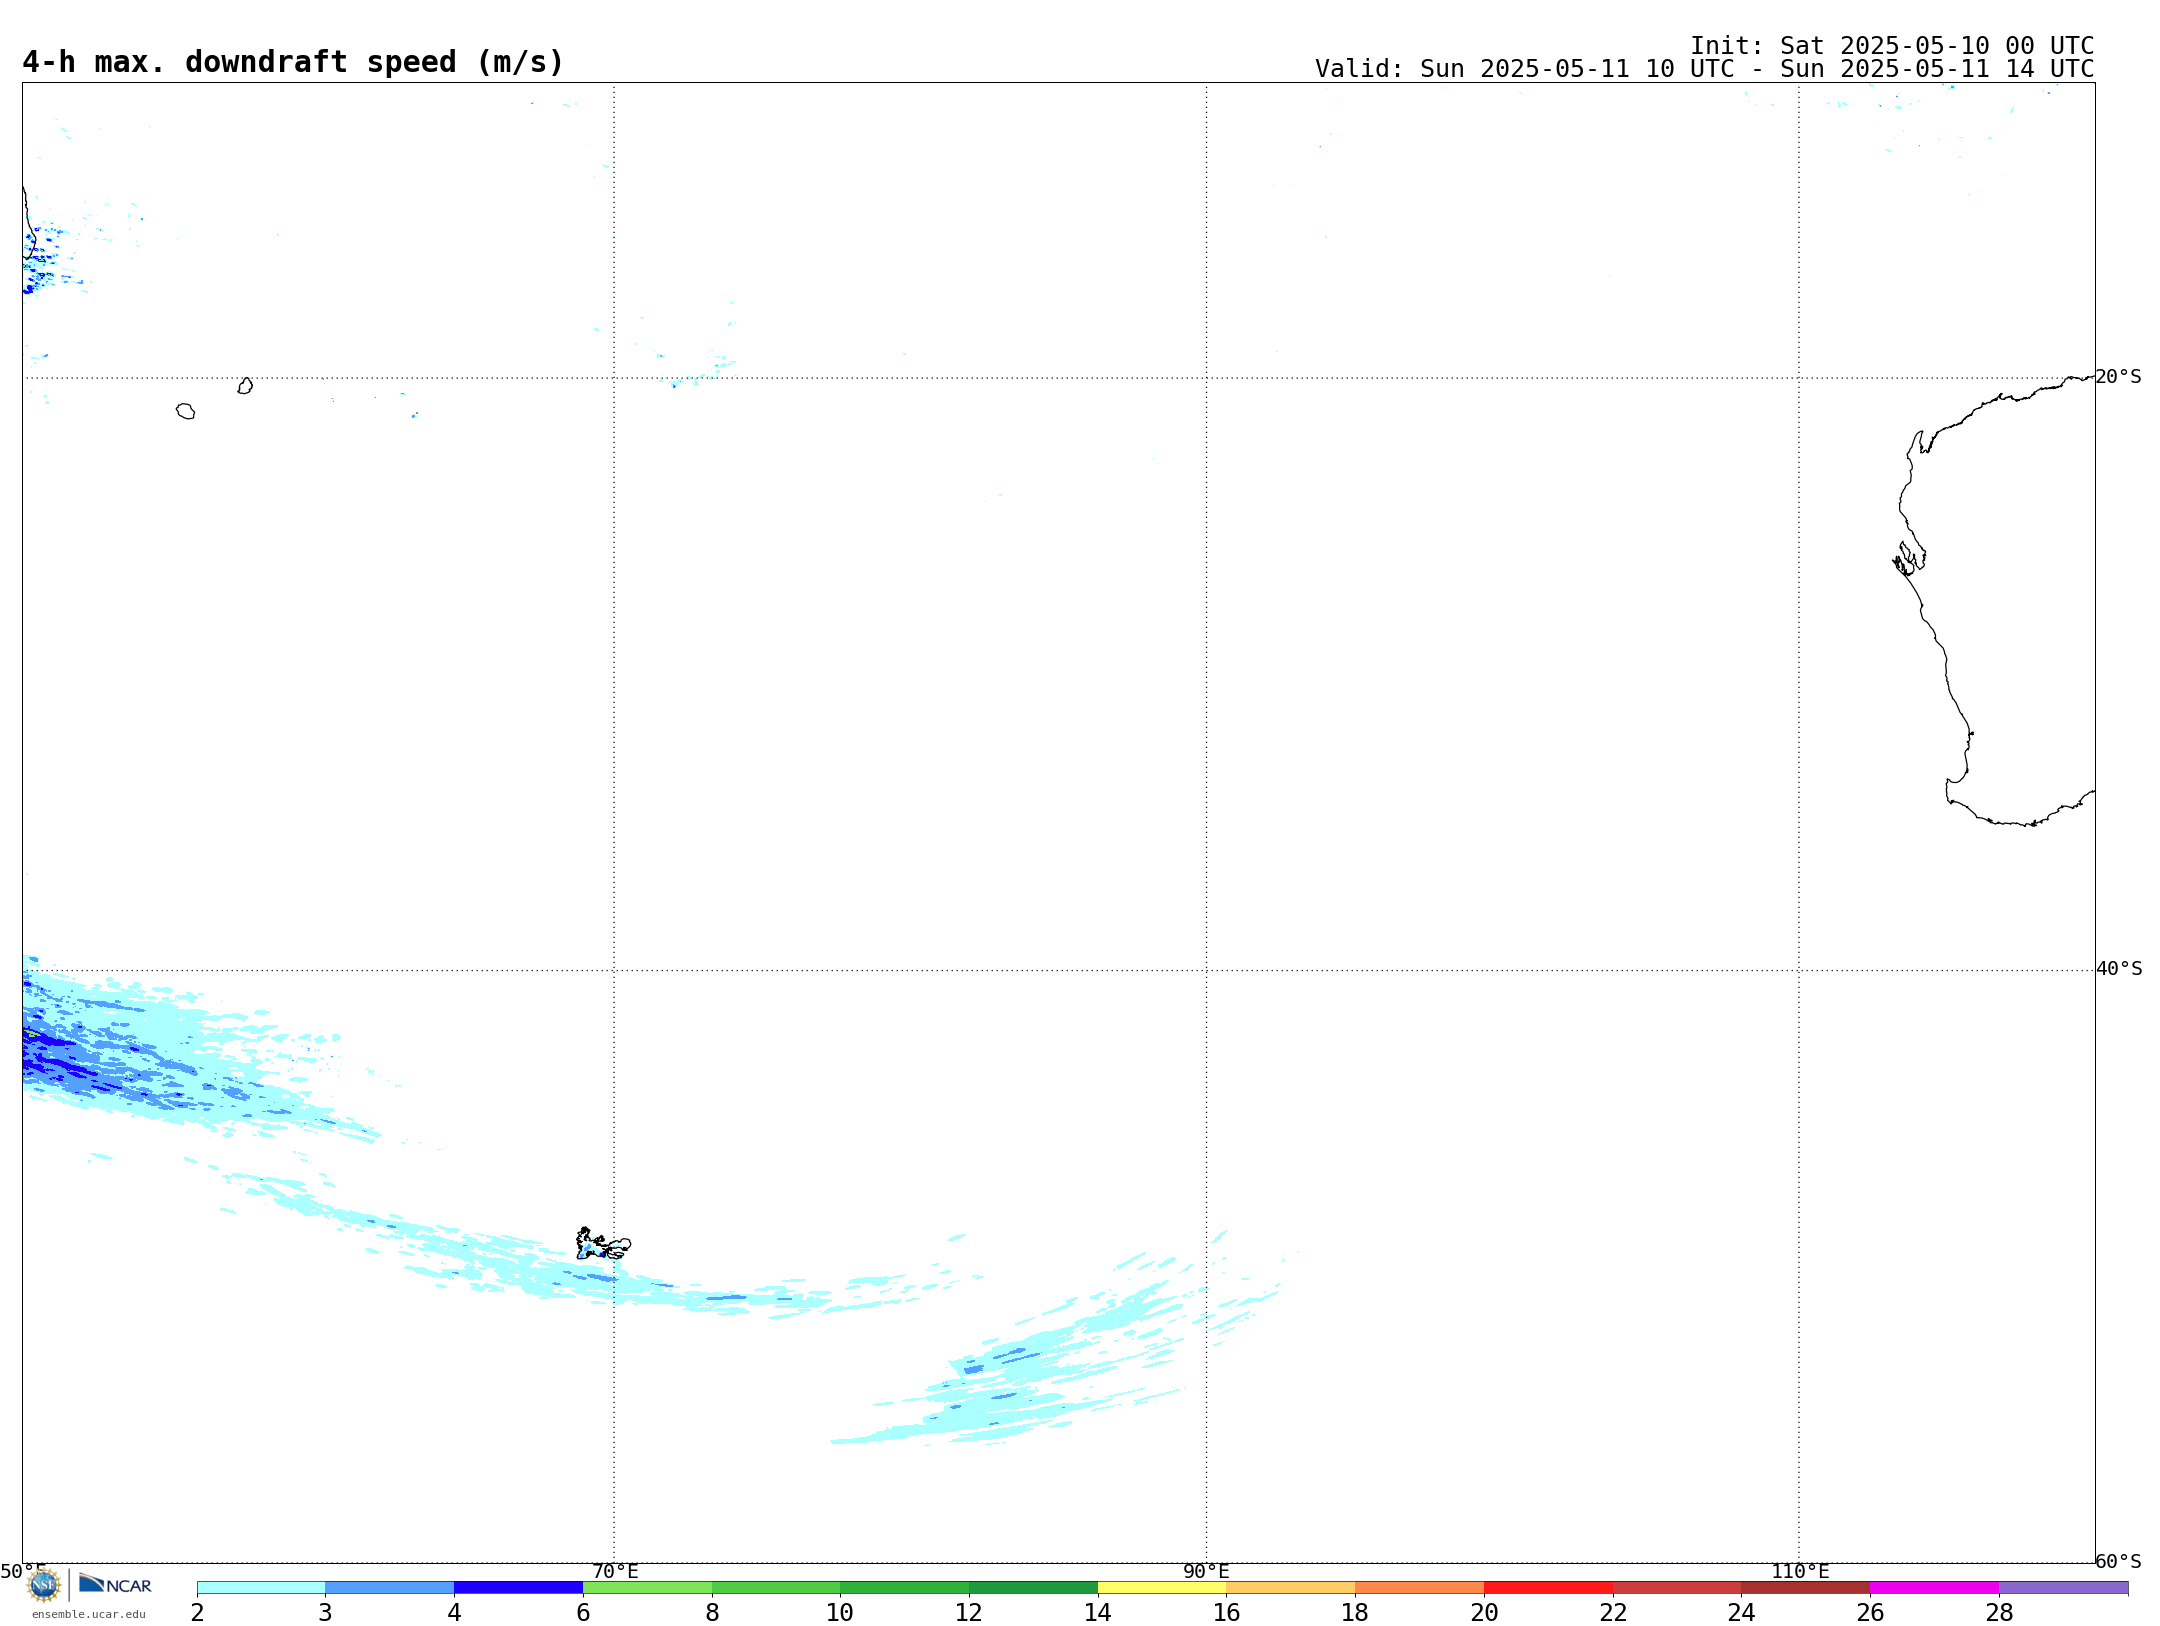Pick the muted red 22–24 m/s swatch
The width and height of the screenshot is (2160, 1626).
click(x=1677, y=1588)
